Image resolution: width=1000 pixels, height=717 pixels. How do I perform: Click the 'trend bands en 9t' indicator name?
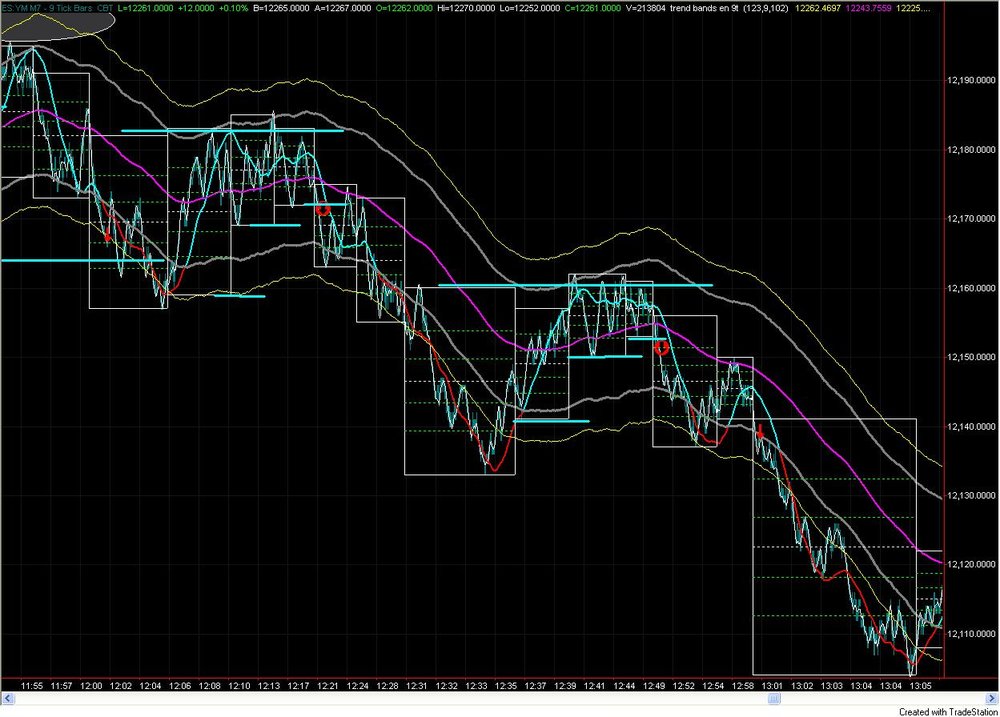(704, 8)
